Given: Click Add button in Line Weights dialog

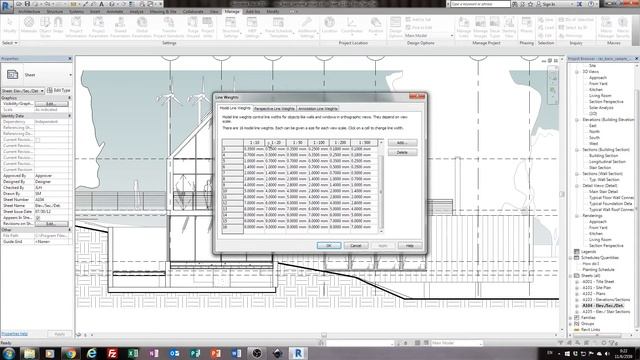Looking at the screenshot, I should pos(402,143).
